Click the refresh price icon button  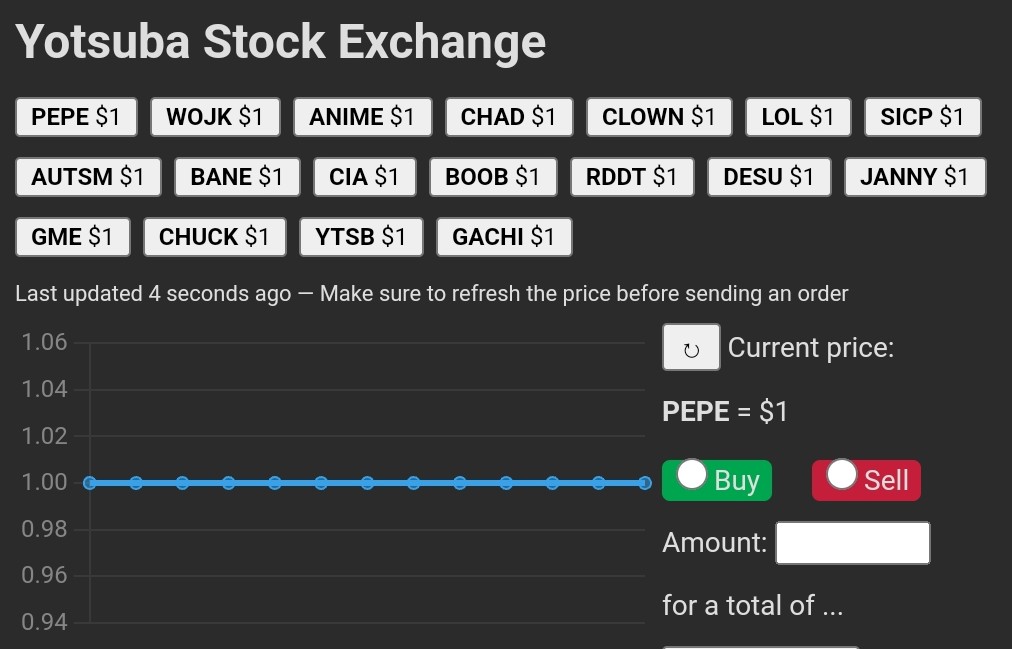[x=690, y=348]
